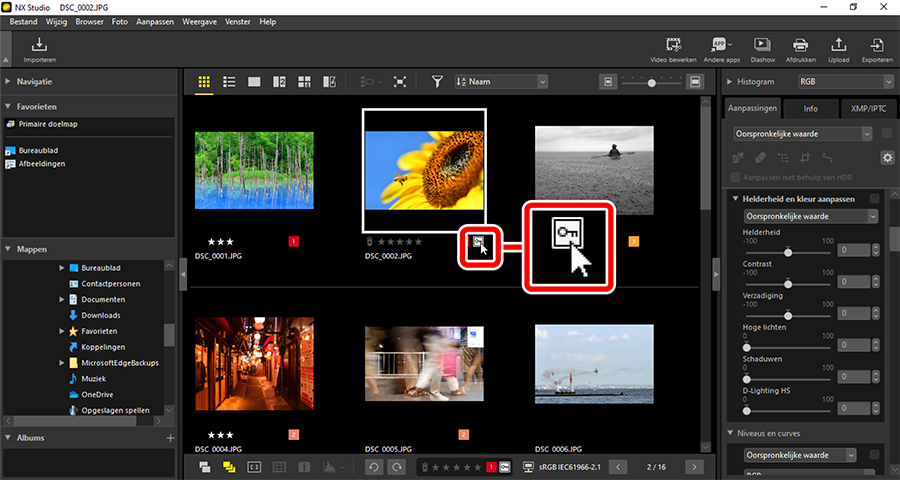Click the focus point display icon
The image size is (900, 480).
pyautogui.click(x=254, y=467)
